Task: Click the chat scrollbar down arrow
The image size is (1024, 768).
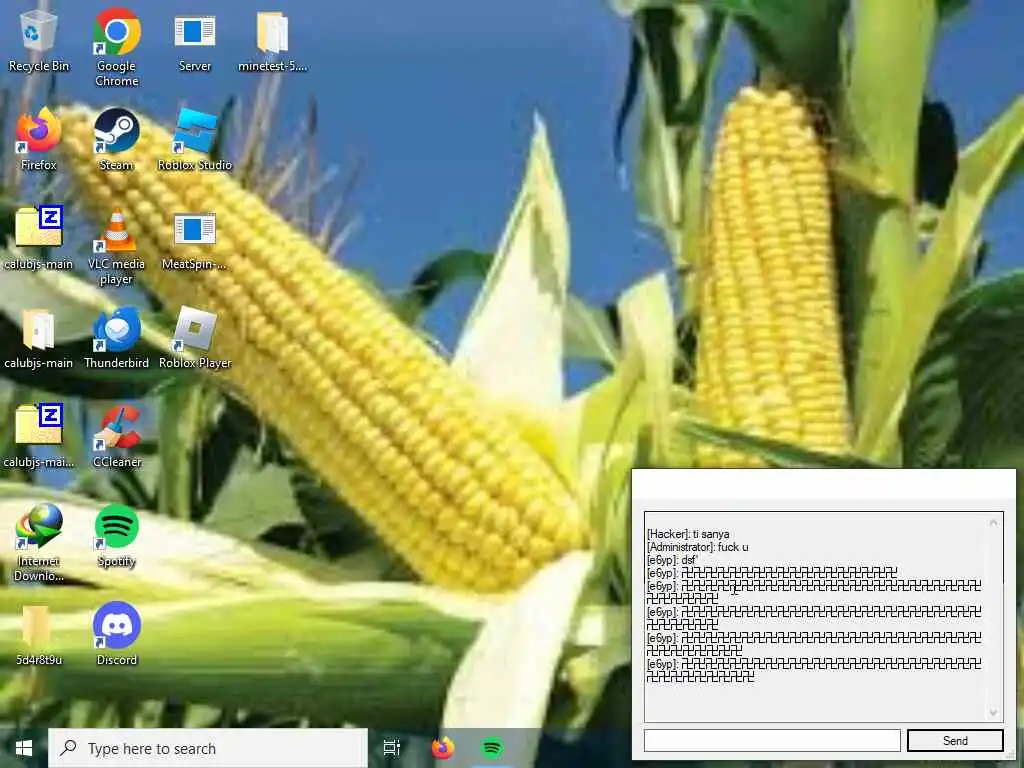Action: [x=993, y=712]
